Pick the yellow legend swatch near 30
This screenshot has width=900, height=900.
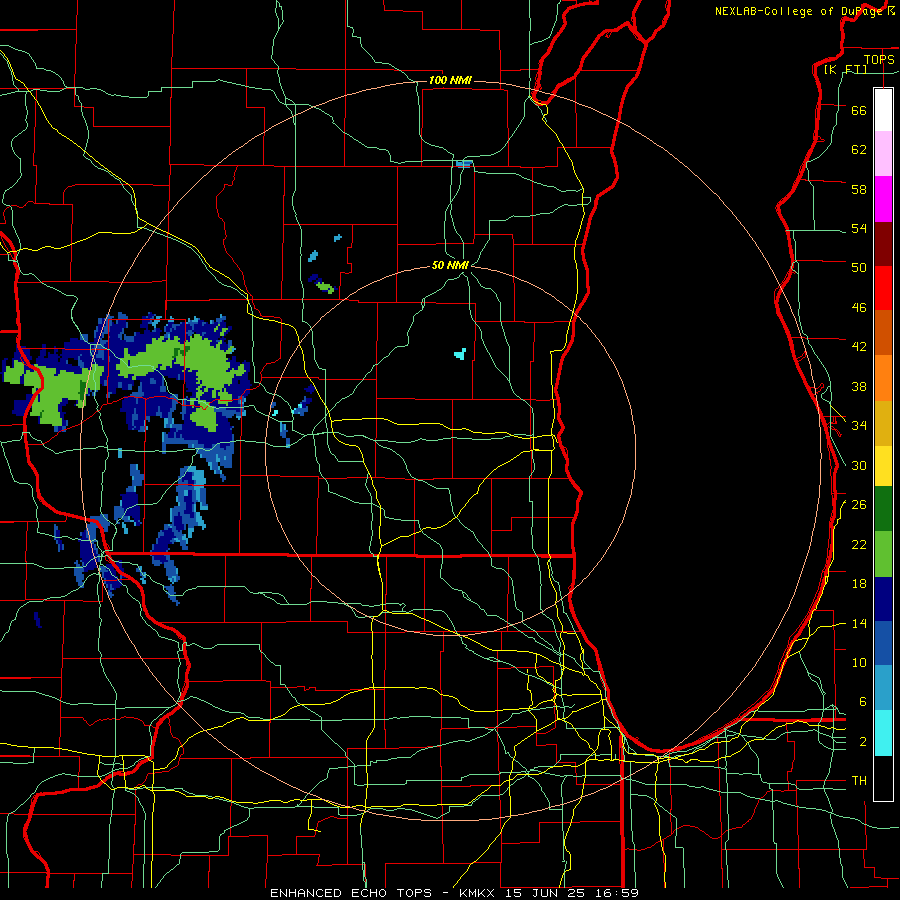tap(883, 466)
